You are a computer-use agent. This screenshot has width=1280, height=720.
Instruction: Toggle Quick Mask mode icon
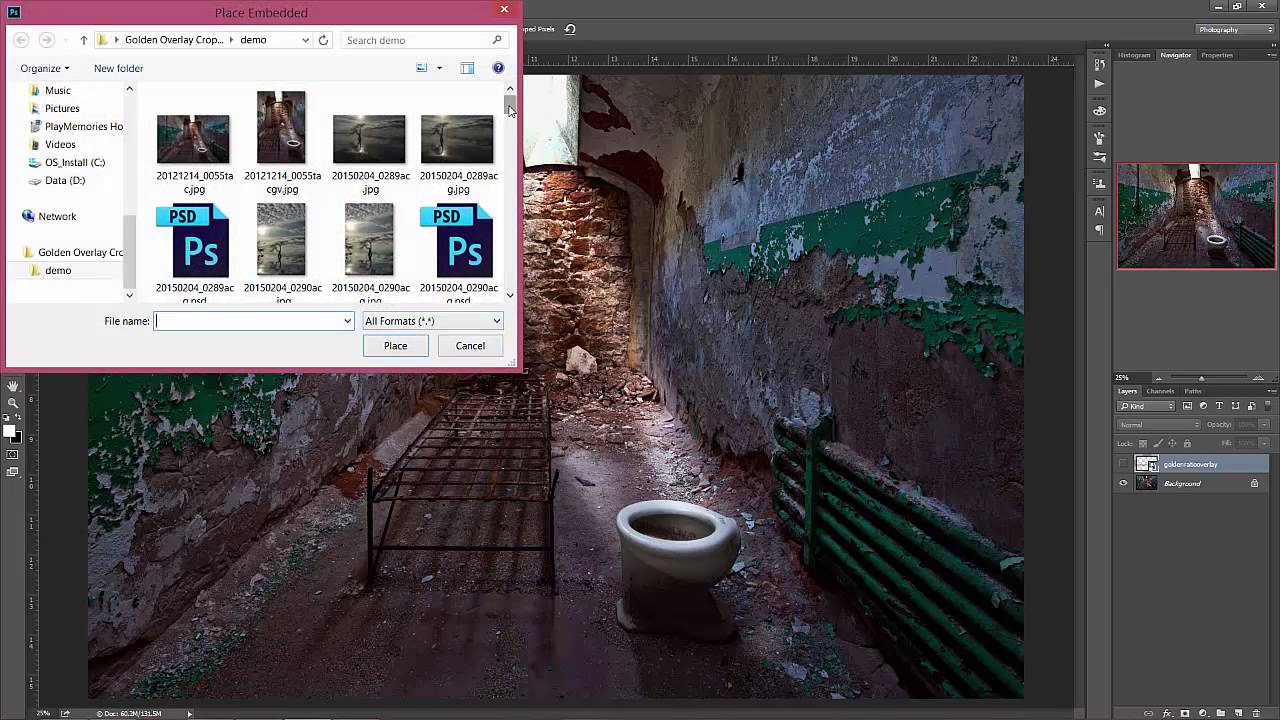coord(12,454)
